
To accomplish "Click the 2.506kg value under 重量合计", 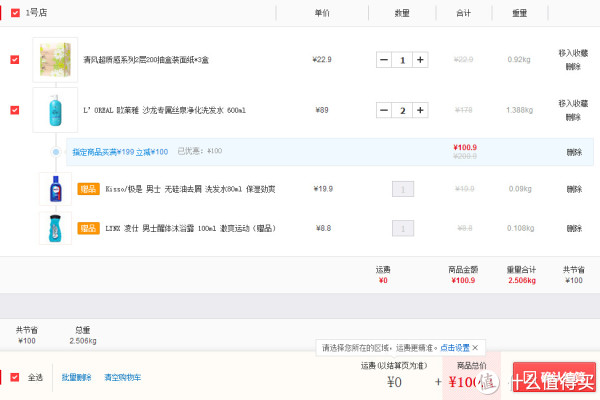I will 522,280.
